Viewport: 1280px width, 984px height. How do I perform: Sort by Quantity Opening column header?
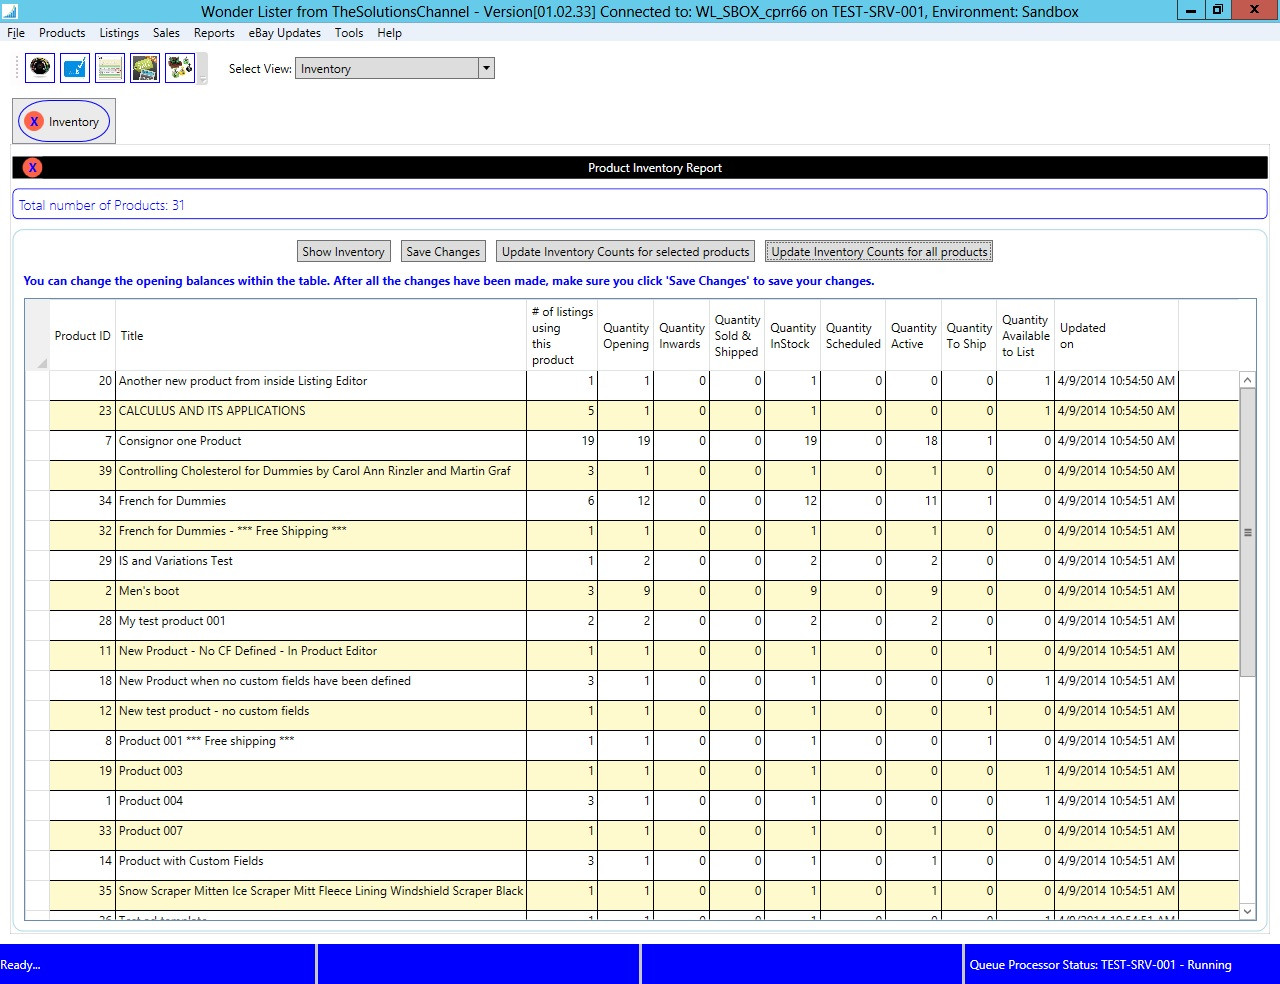click(626, 336)
